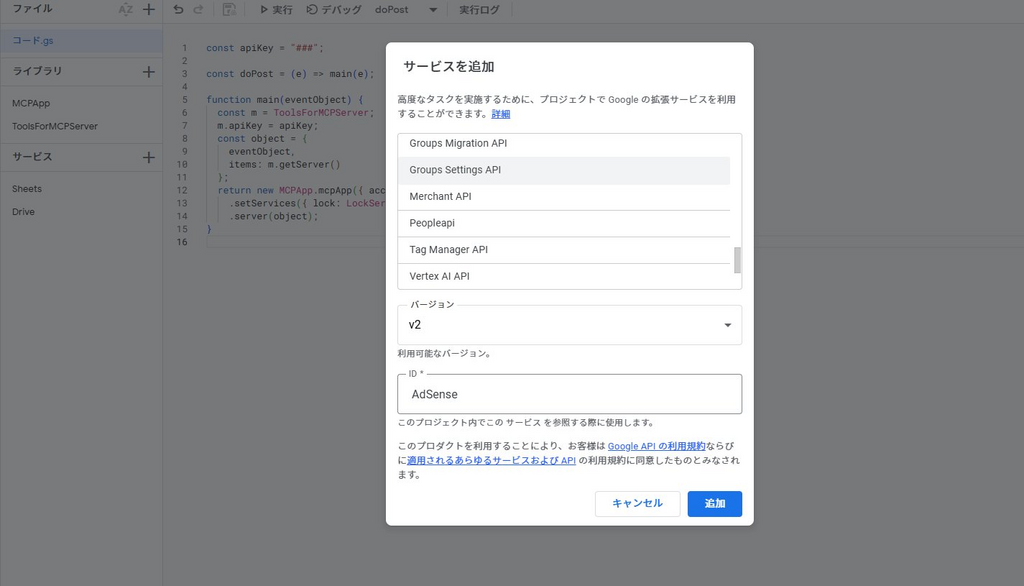The image size is (1024, 586).
Task: Click inside the ID field showing AdSense
Action: (x=568, y=394)
